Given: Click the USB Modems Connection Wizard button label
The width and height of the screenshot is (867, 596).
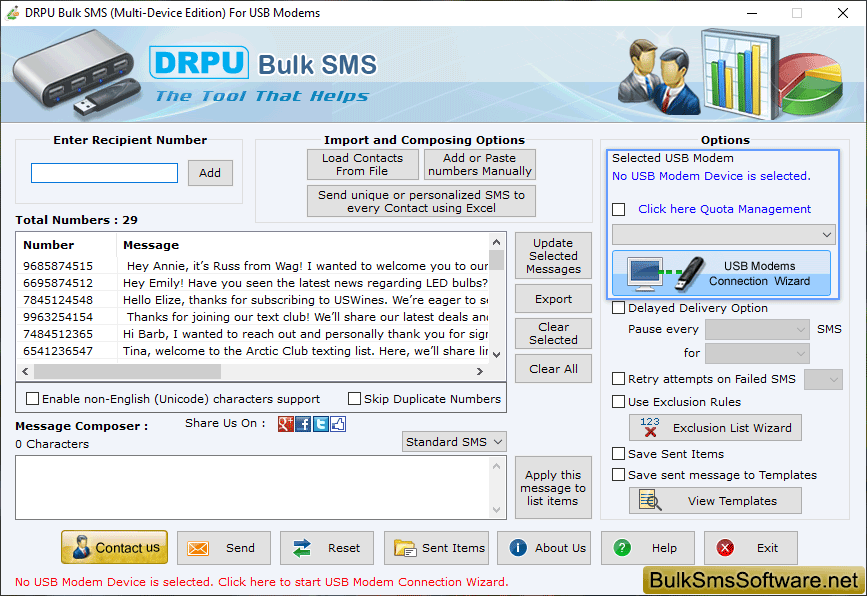Looking at the screenshot, I should click(760, 274).
